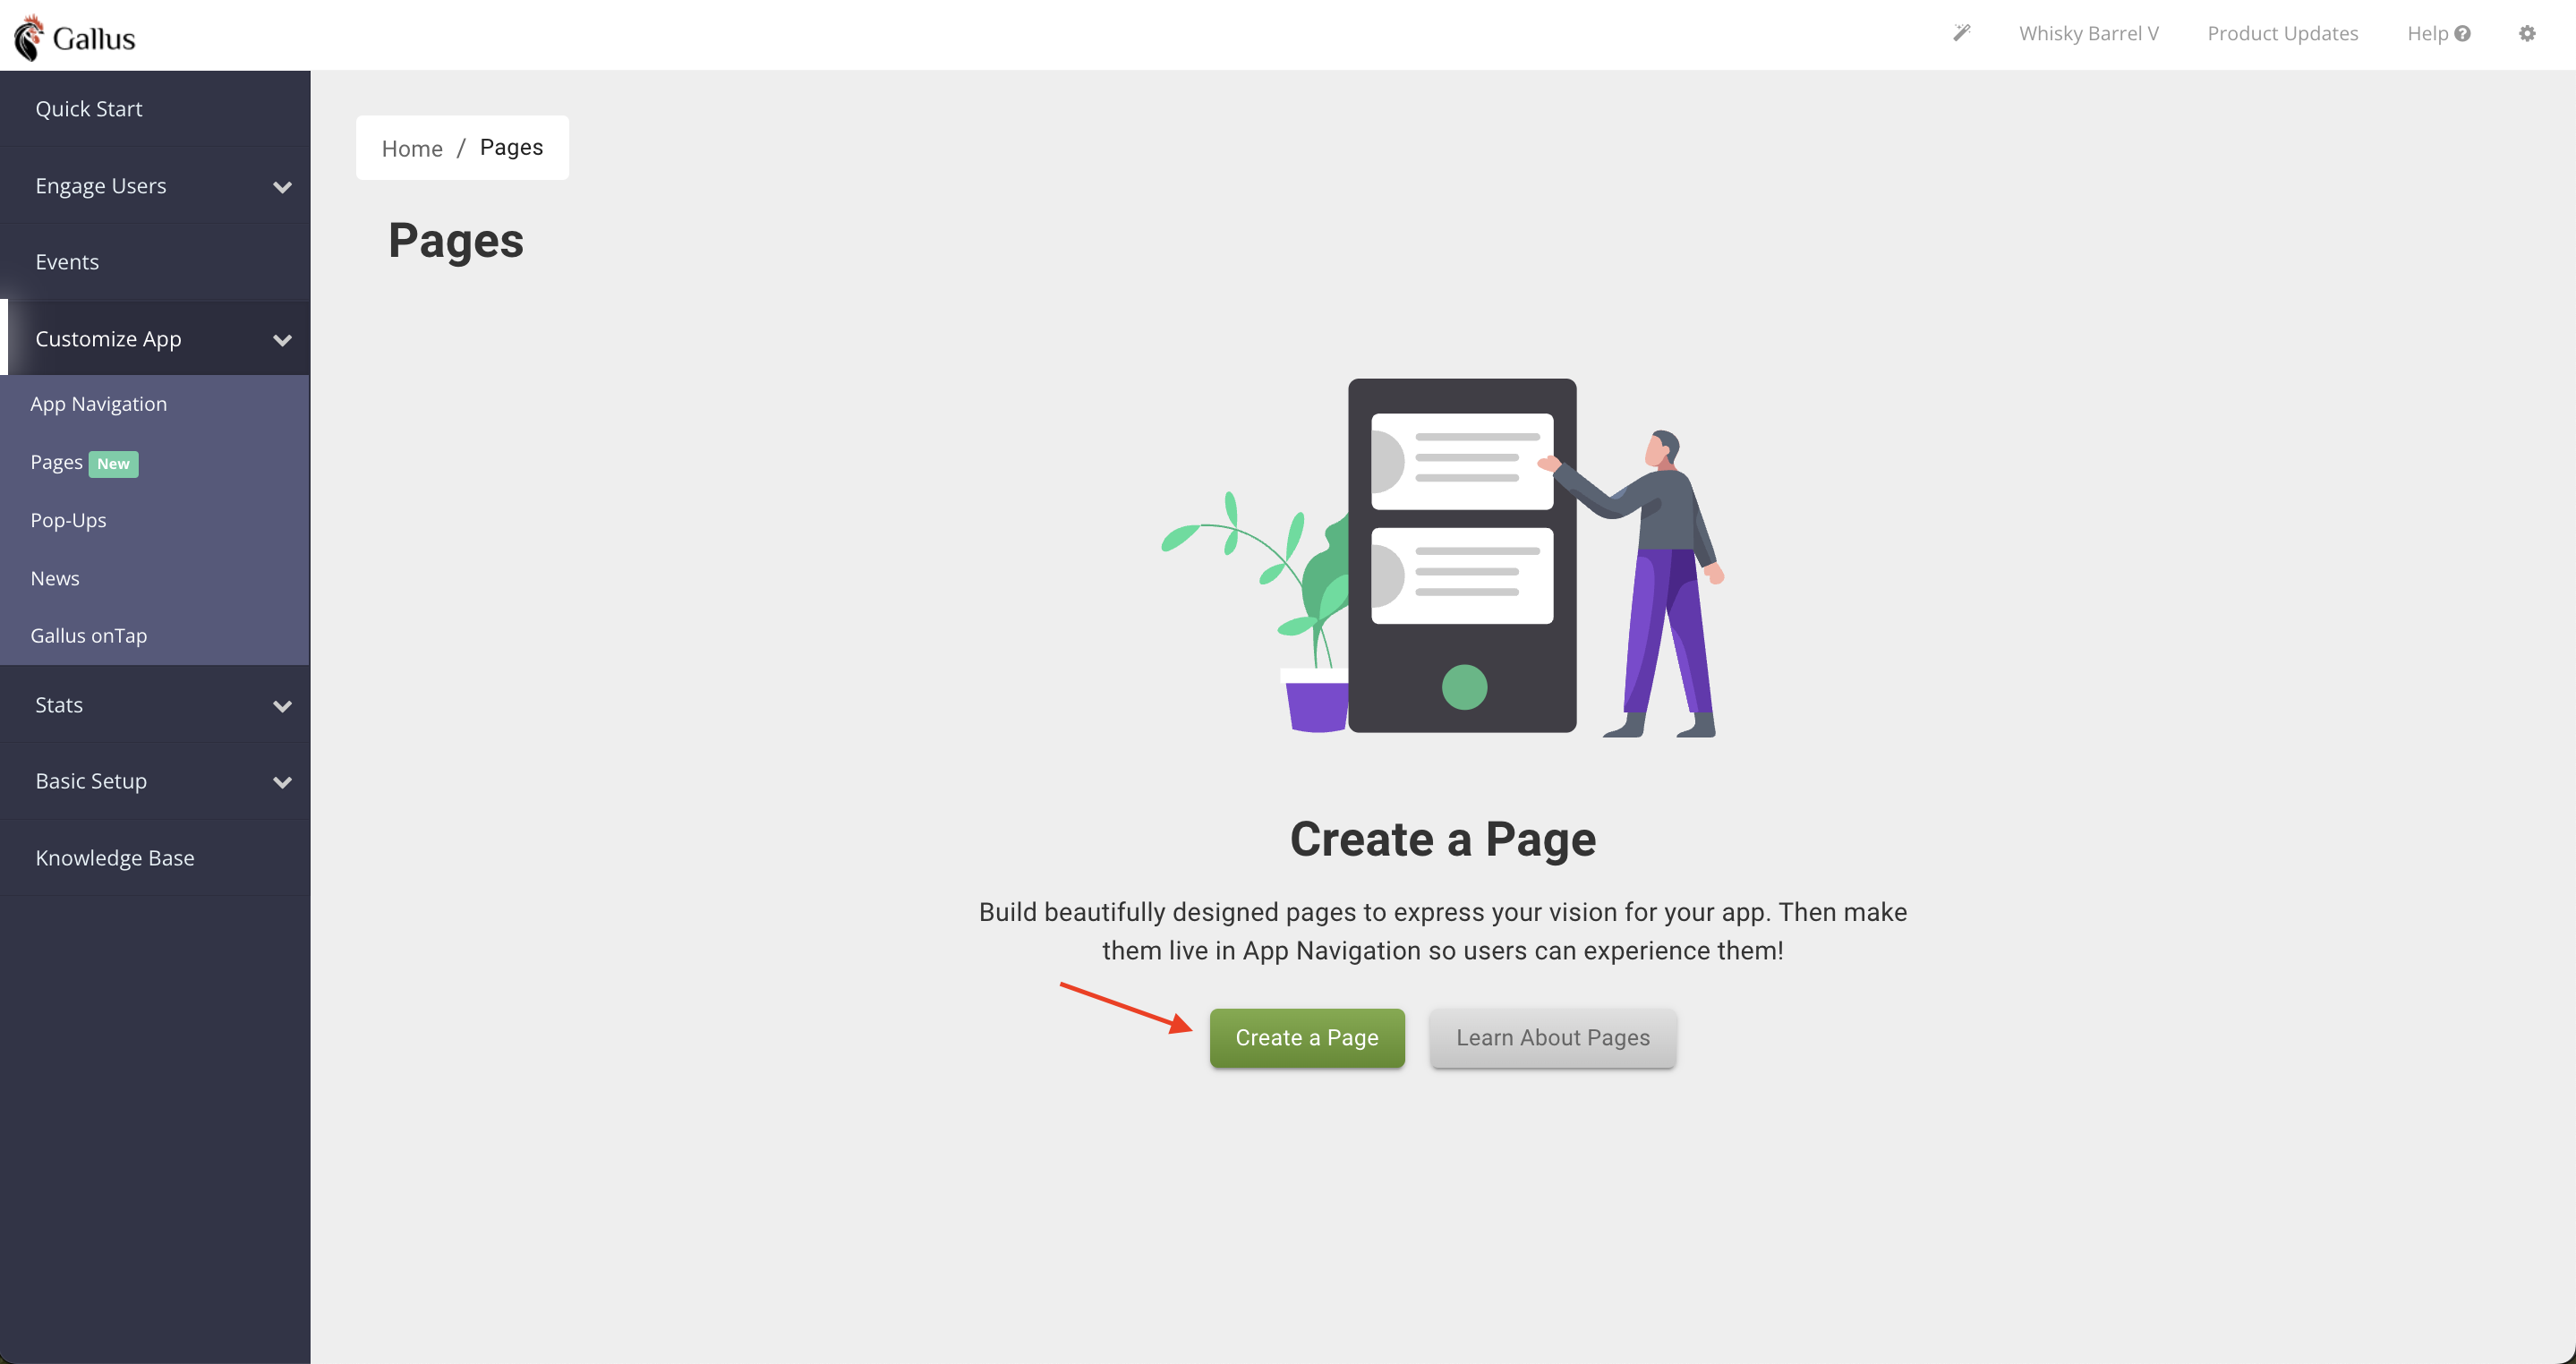Click the Help question mark icon
This screenshot has height=1364, width=2576.
[2463, 33]
